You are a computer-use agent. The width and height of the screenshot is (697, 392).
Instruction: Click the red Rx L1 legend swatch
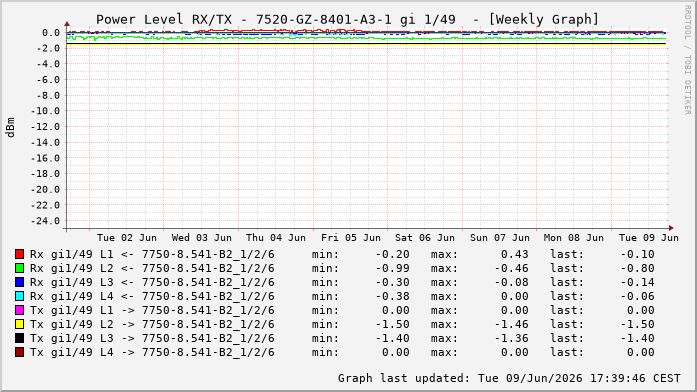[19, 254]
